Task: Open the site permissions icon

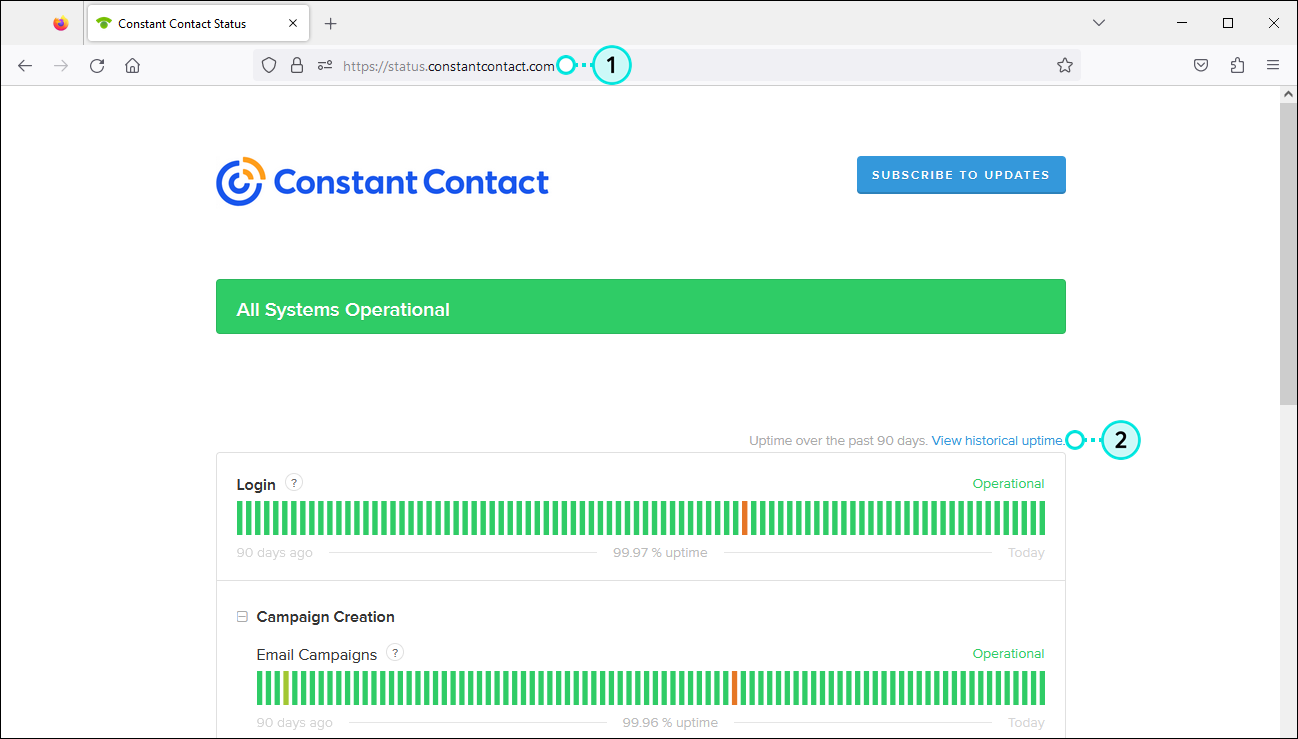Action: pos(324,65)
